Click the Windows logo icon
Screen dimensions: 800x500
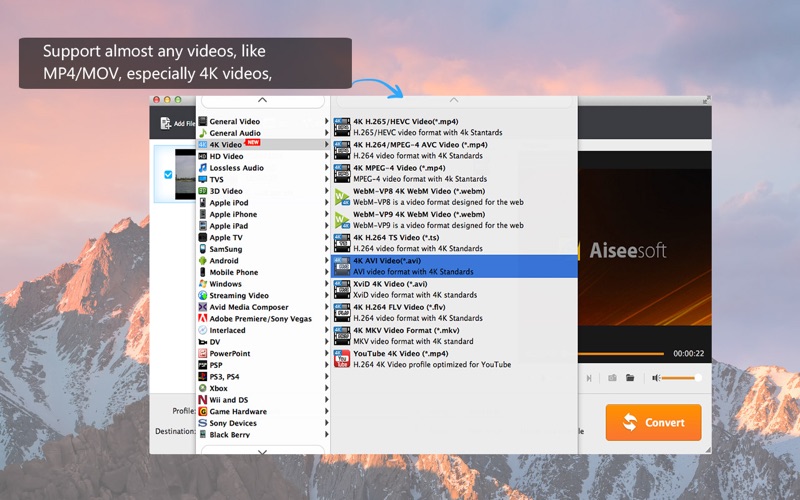point(203,284)
